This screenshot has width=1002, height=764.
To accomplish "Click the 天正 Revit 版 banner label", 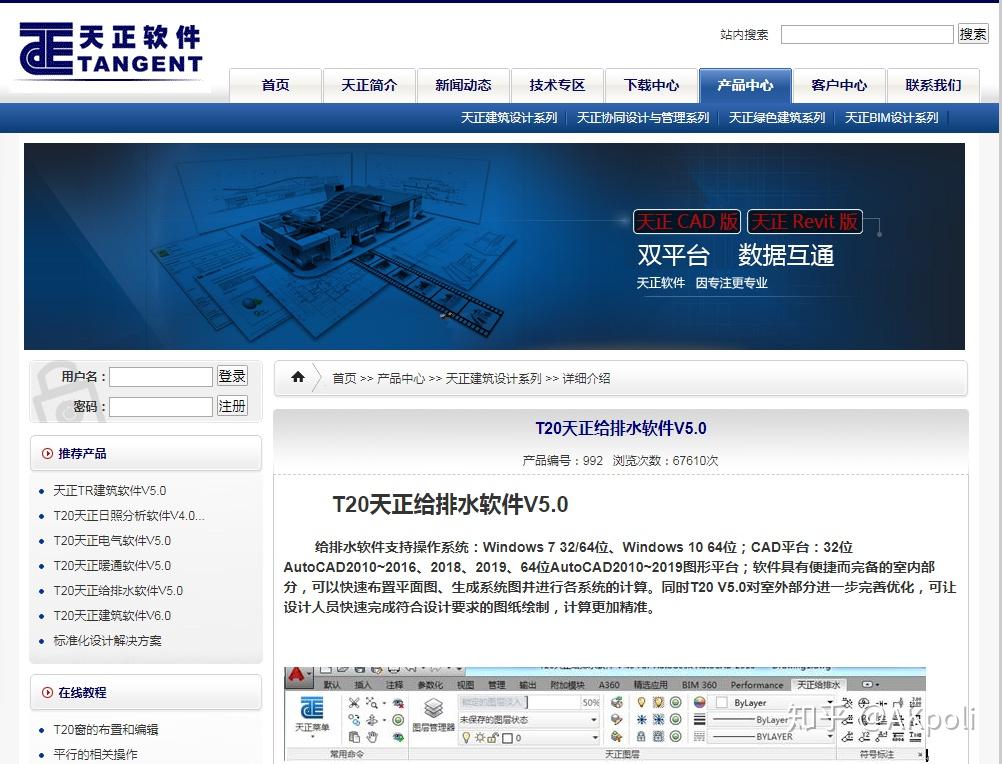I will point(805,222).
